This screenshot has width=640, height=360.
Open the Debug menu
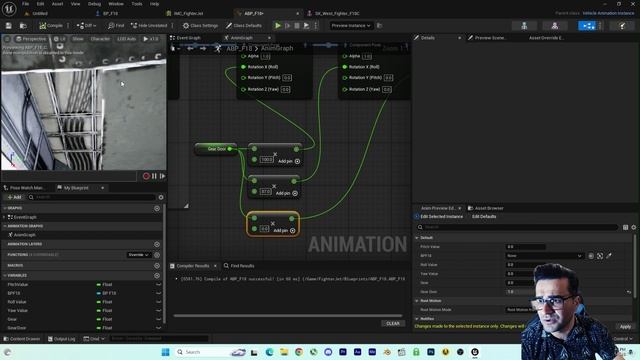tap(94, 4)
